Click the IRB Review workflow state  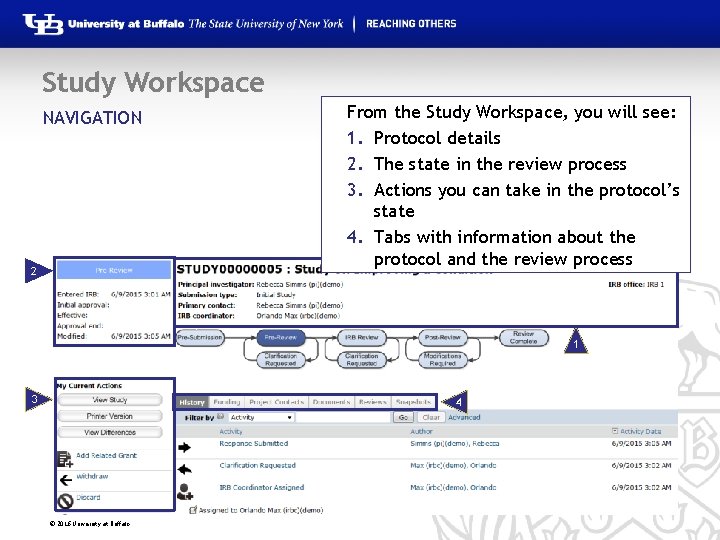point(361,338)
